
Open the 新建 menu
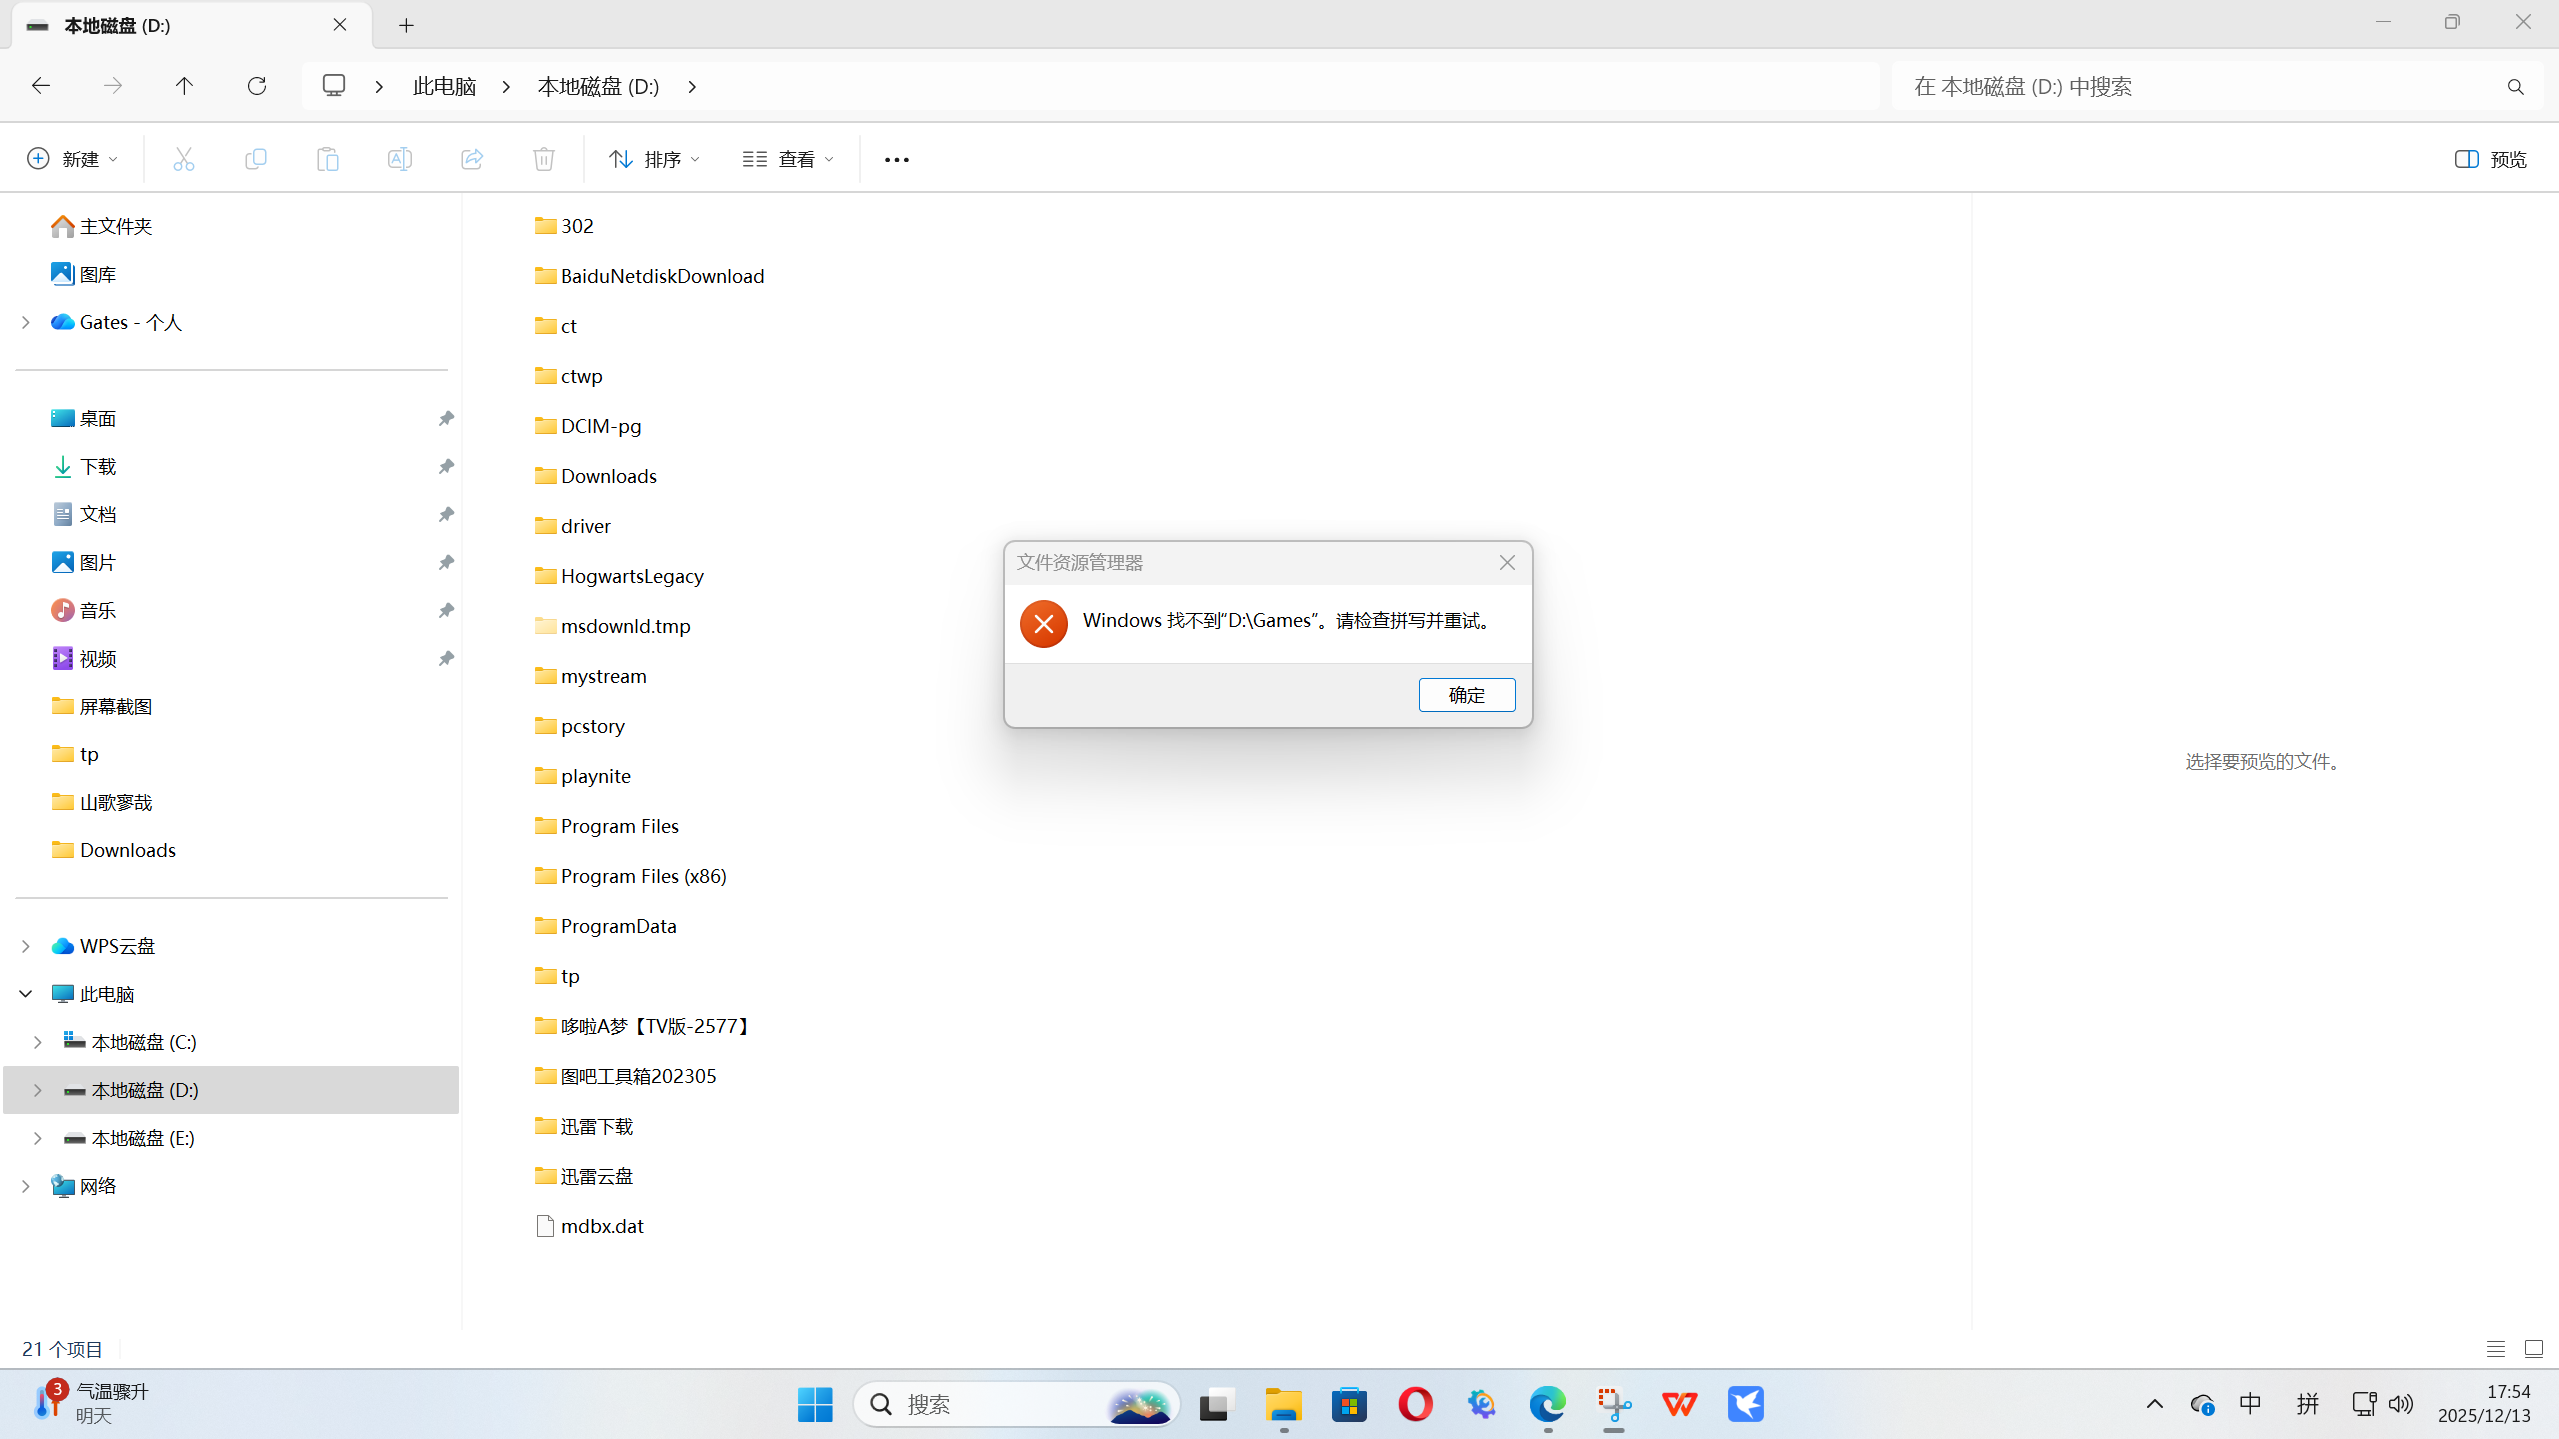coord(71,158)
